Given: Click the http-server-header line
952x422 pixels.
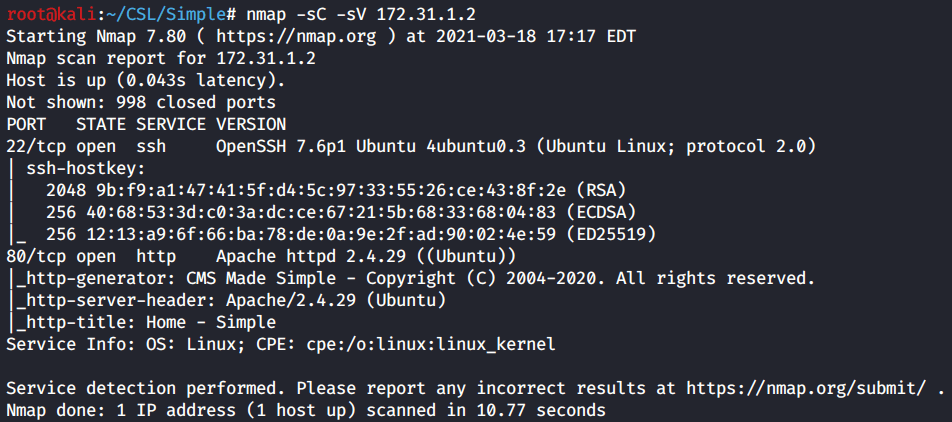Looking at the screenshot, I should tap(232, 300).
